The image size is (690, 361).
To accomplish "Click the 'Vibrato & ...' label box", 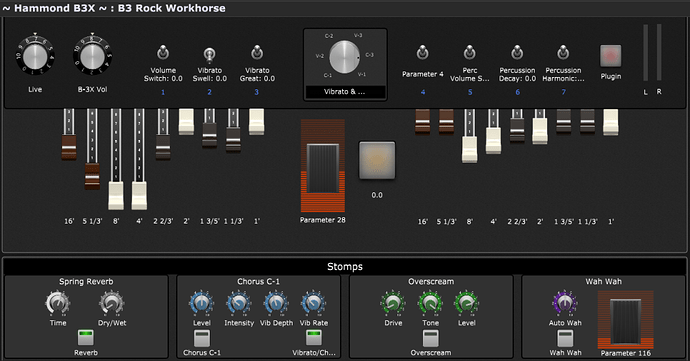I will (345, 92).
